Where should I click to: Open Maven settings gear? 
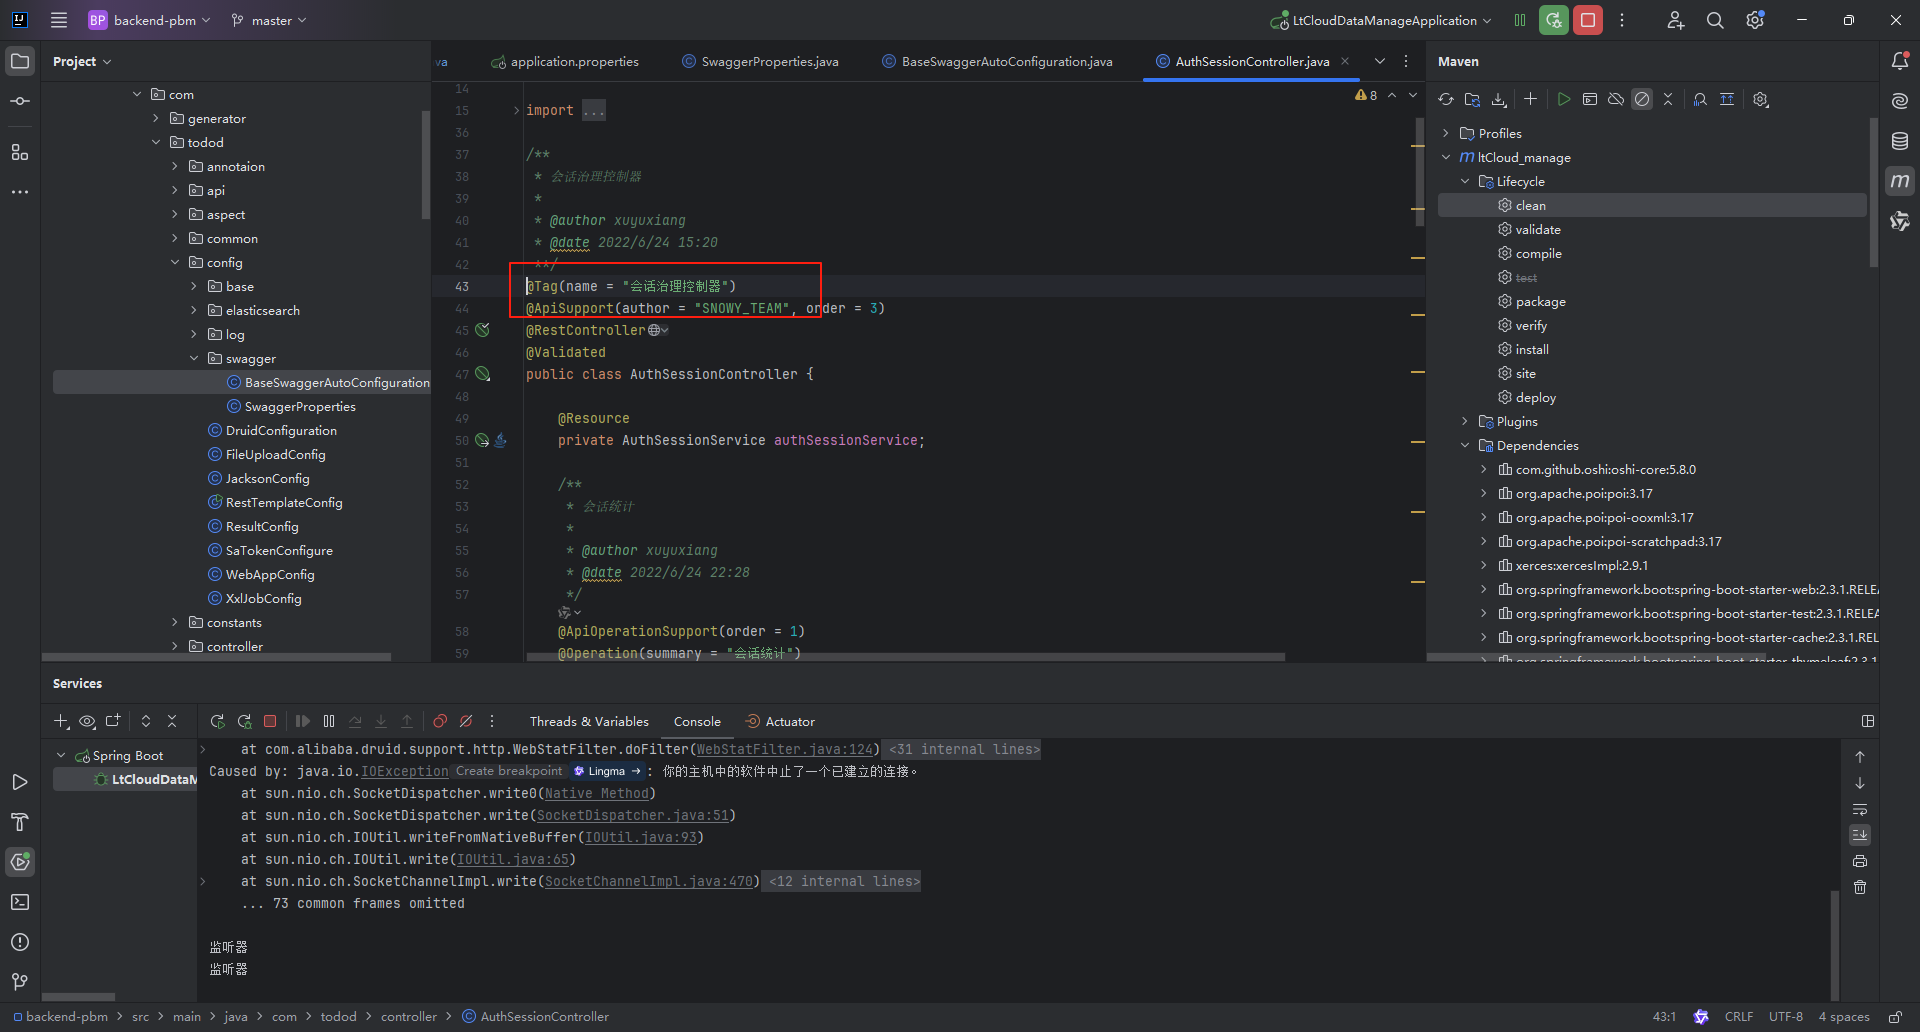1761,99
